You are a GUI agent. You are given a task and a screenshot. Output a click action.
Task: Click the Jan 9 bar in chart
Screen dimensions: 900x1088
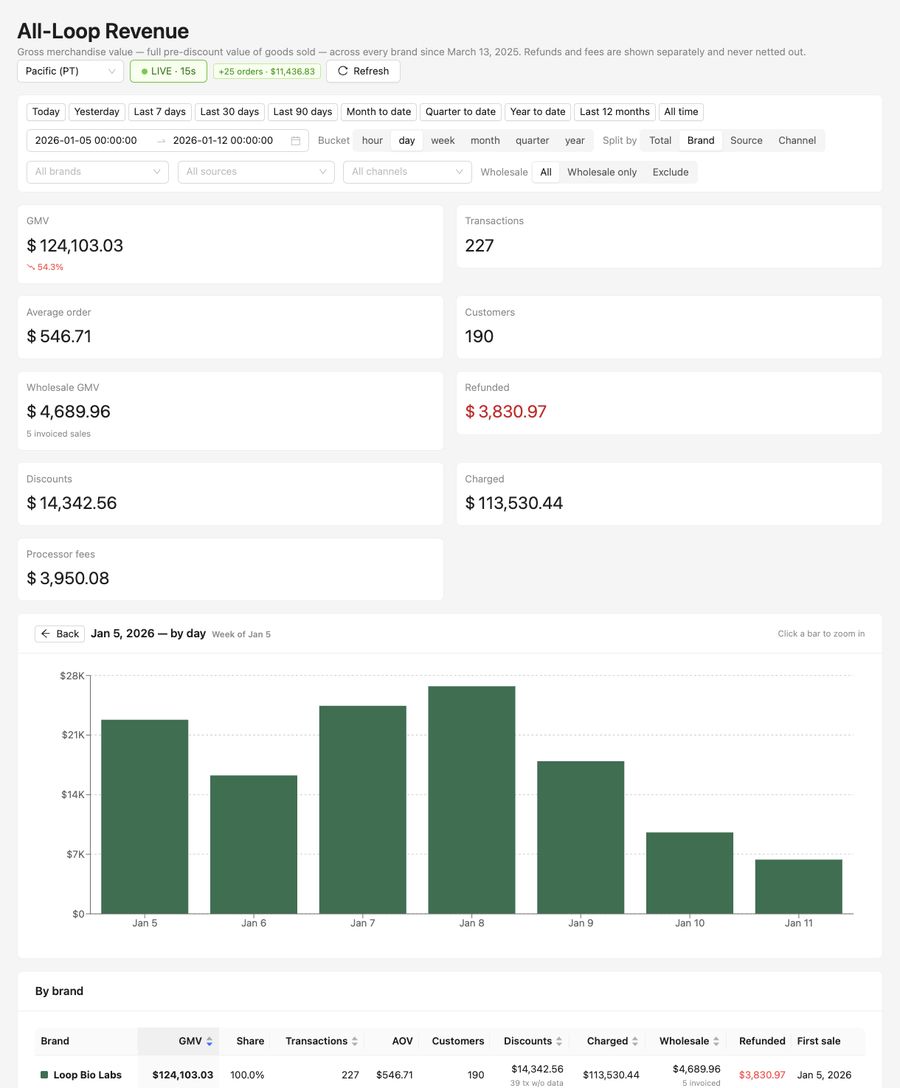pos(581,838)
